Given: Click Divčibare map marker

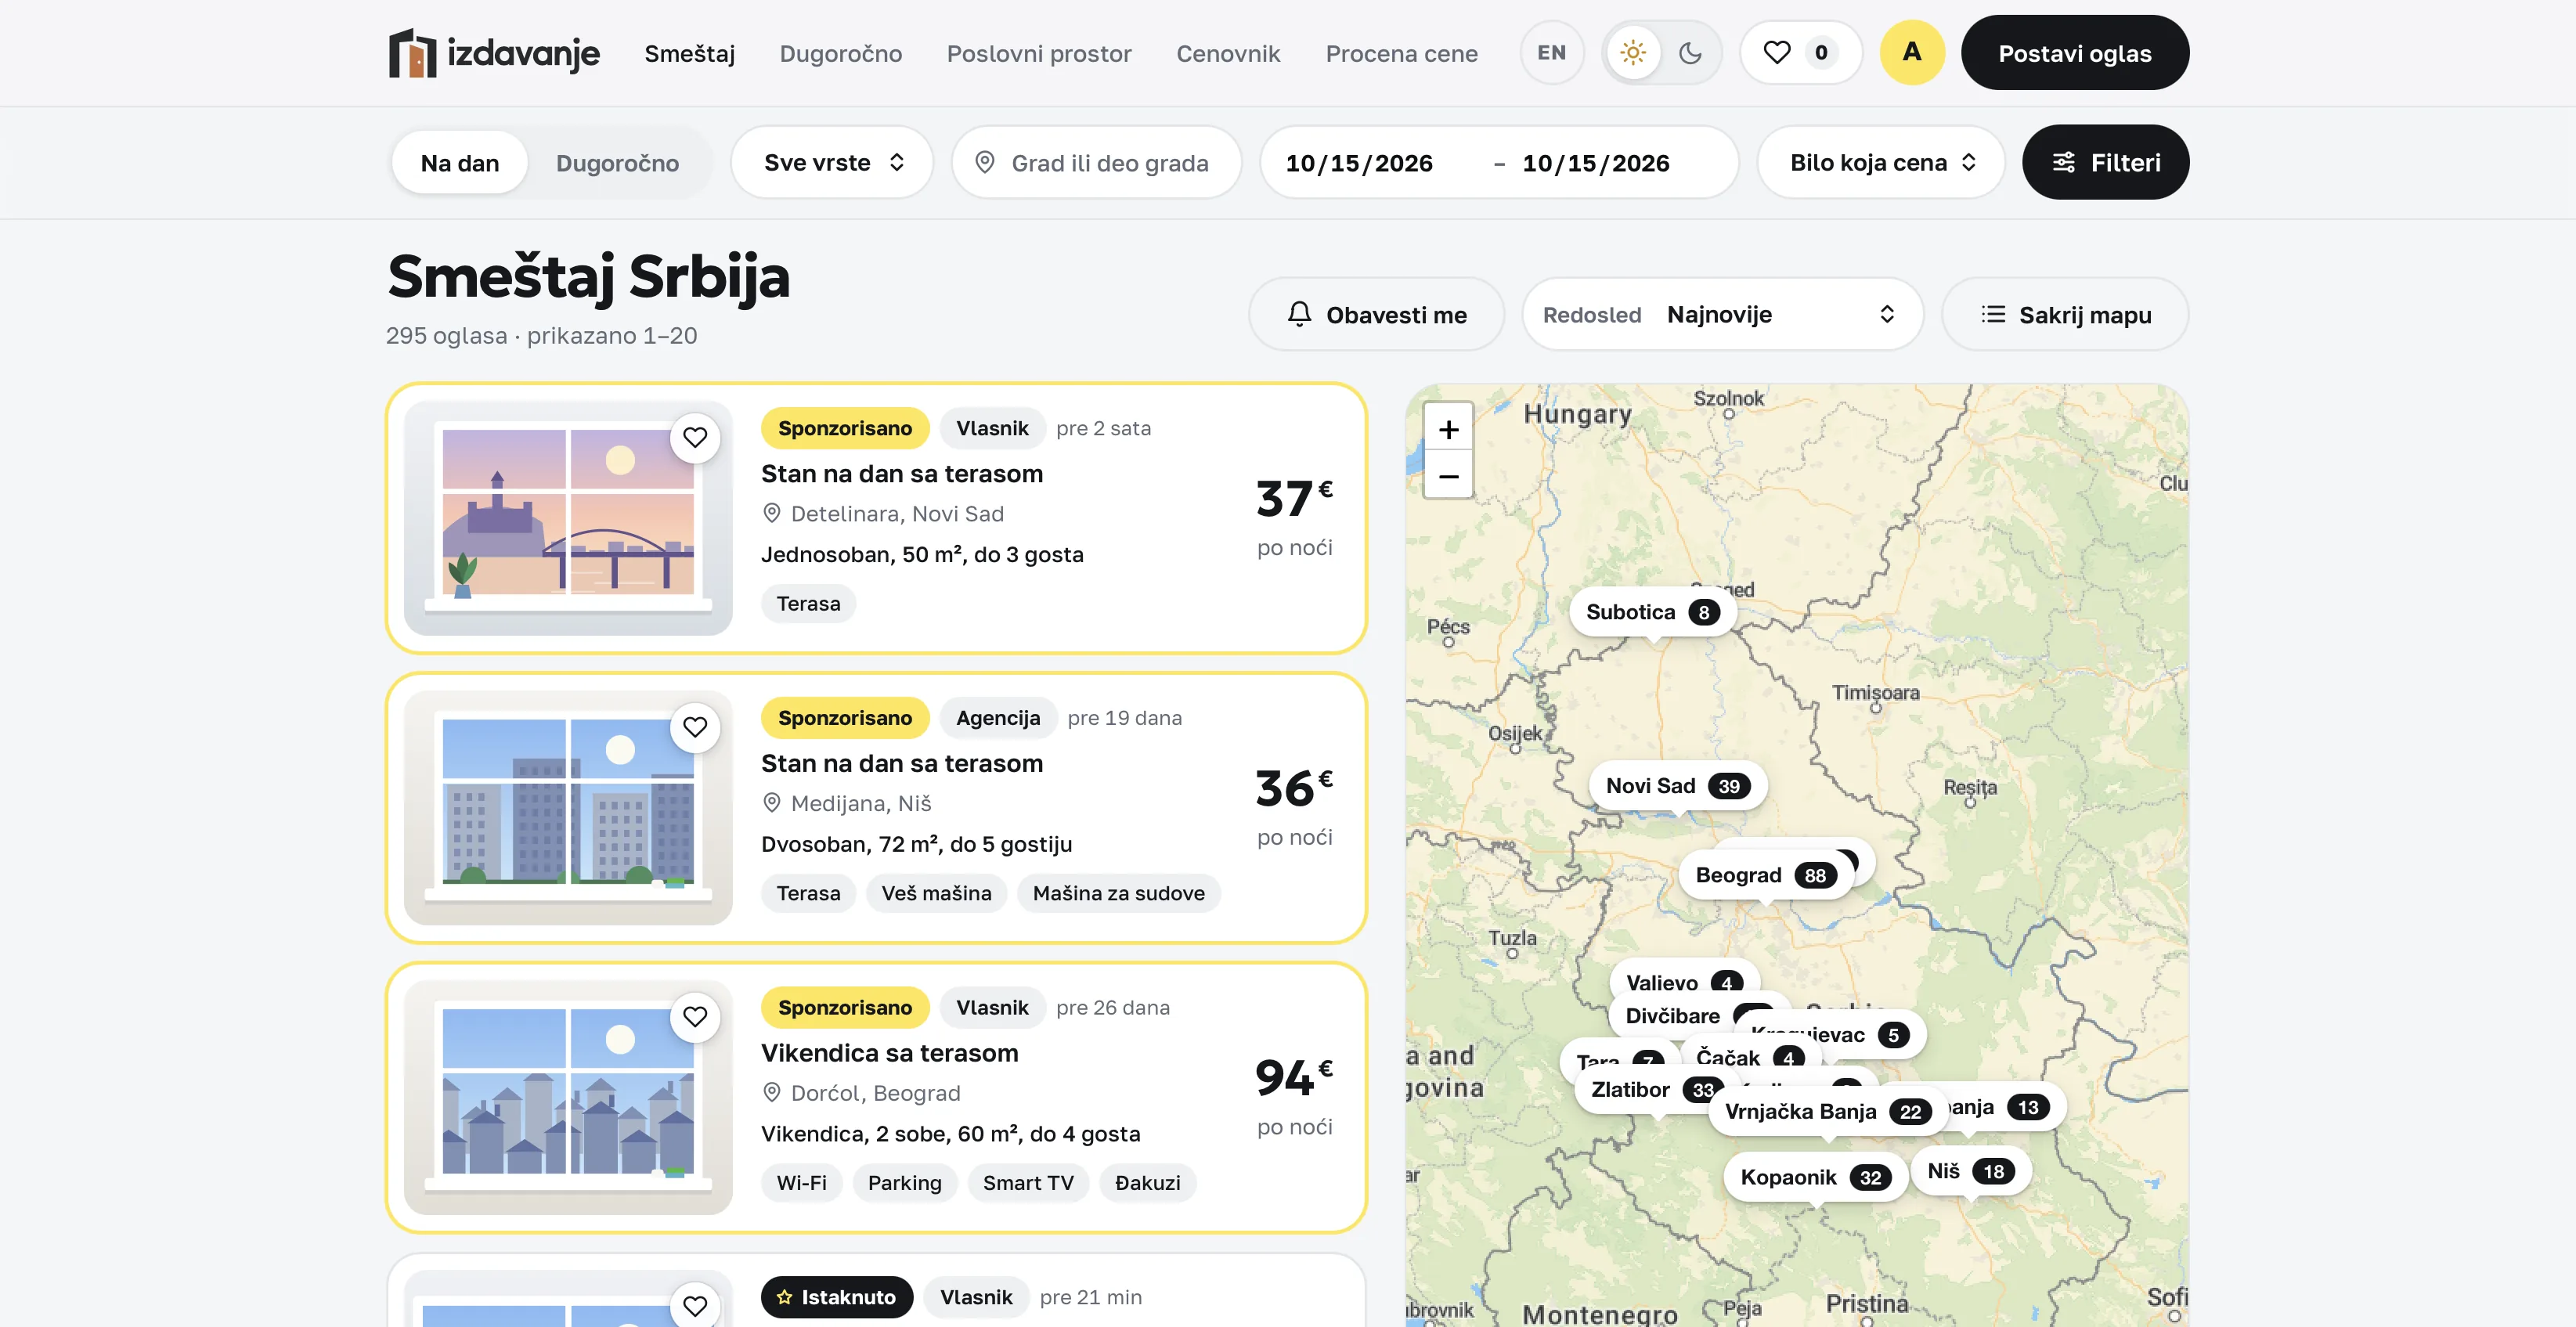Looking at the screenshot, I should click(x=1672, y=1016).
